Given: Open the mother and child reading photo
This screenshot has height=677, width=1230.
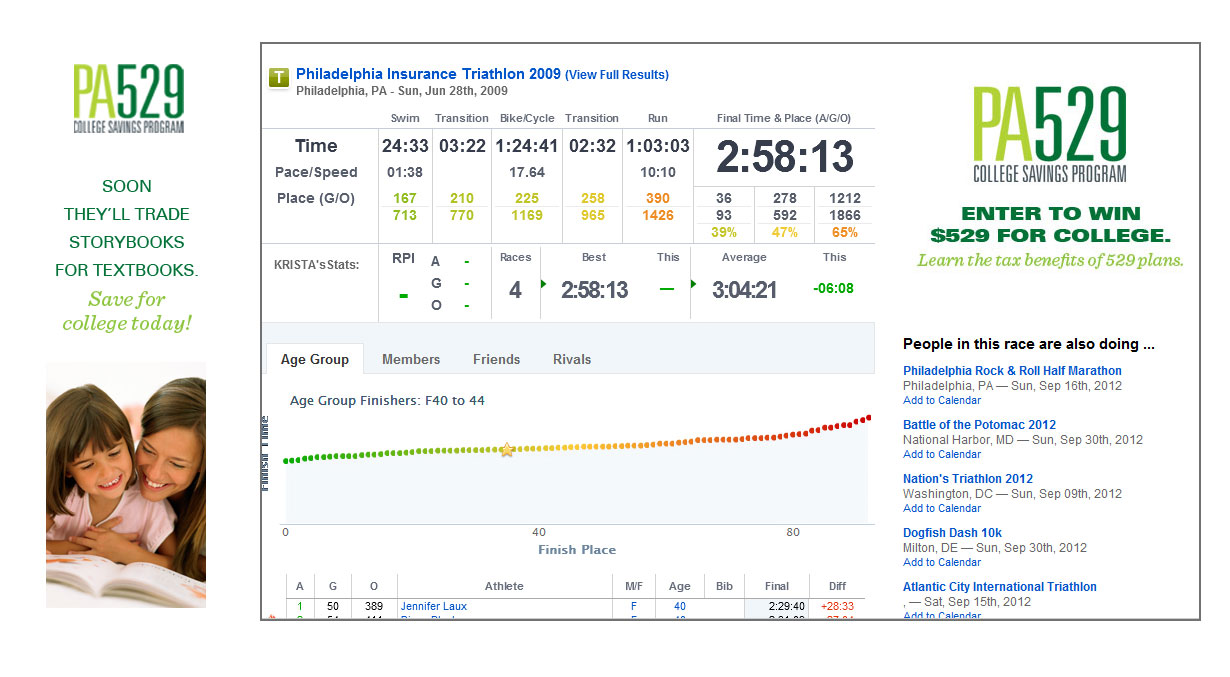Looking at the screenshot, I should coord(126,485).
